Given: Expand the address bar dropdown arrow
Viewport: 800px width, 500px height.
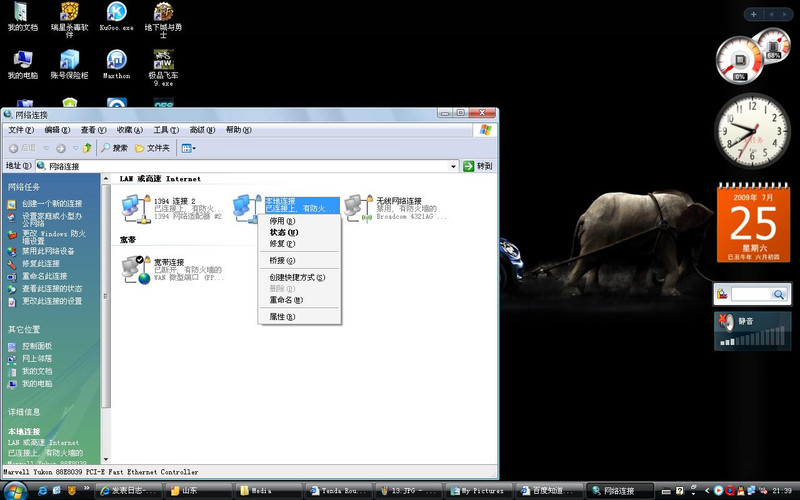Looking at the screenshot, I should 453,166.
